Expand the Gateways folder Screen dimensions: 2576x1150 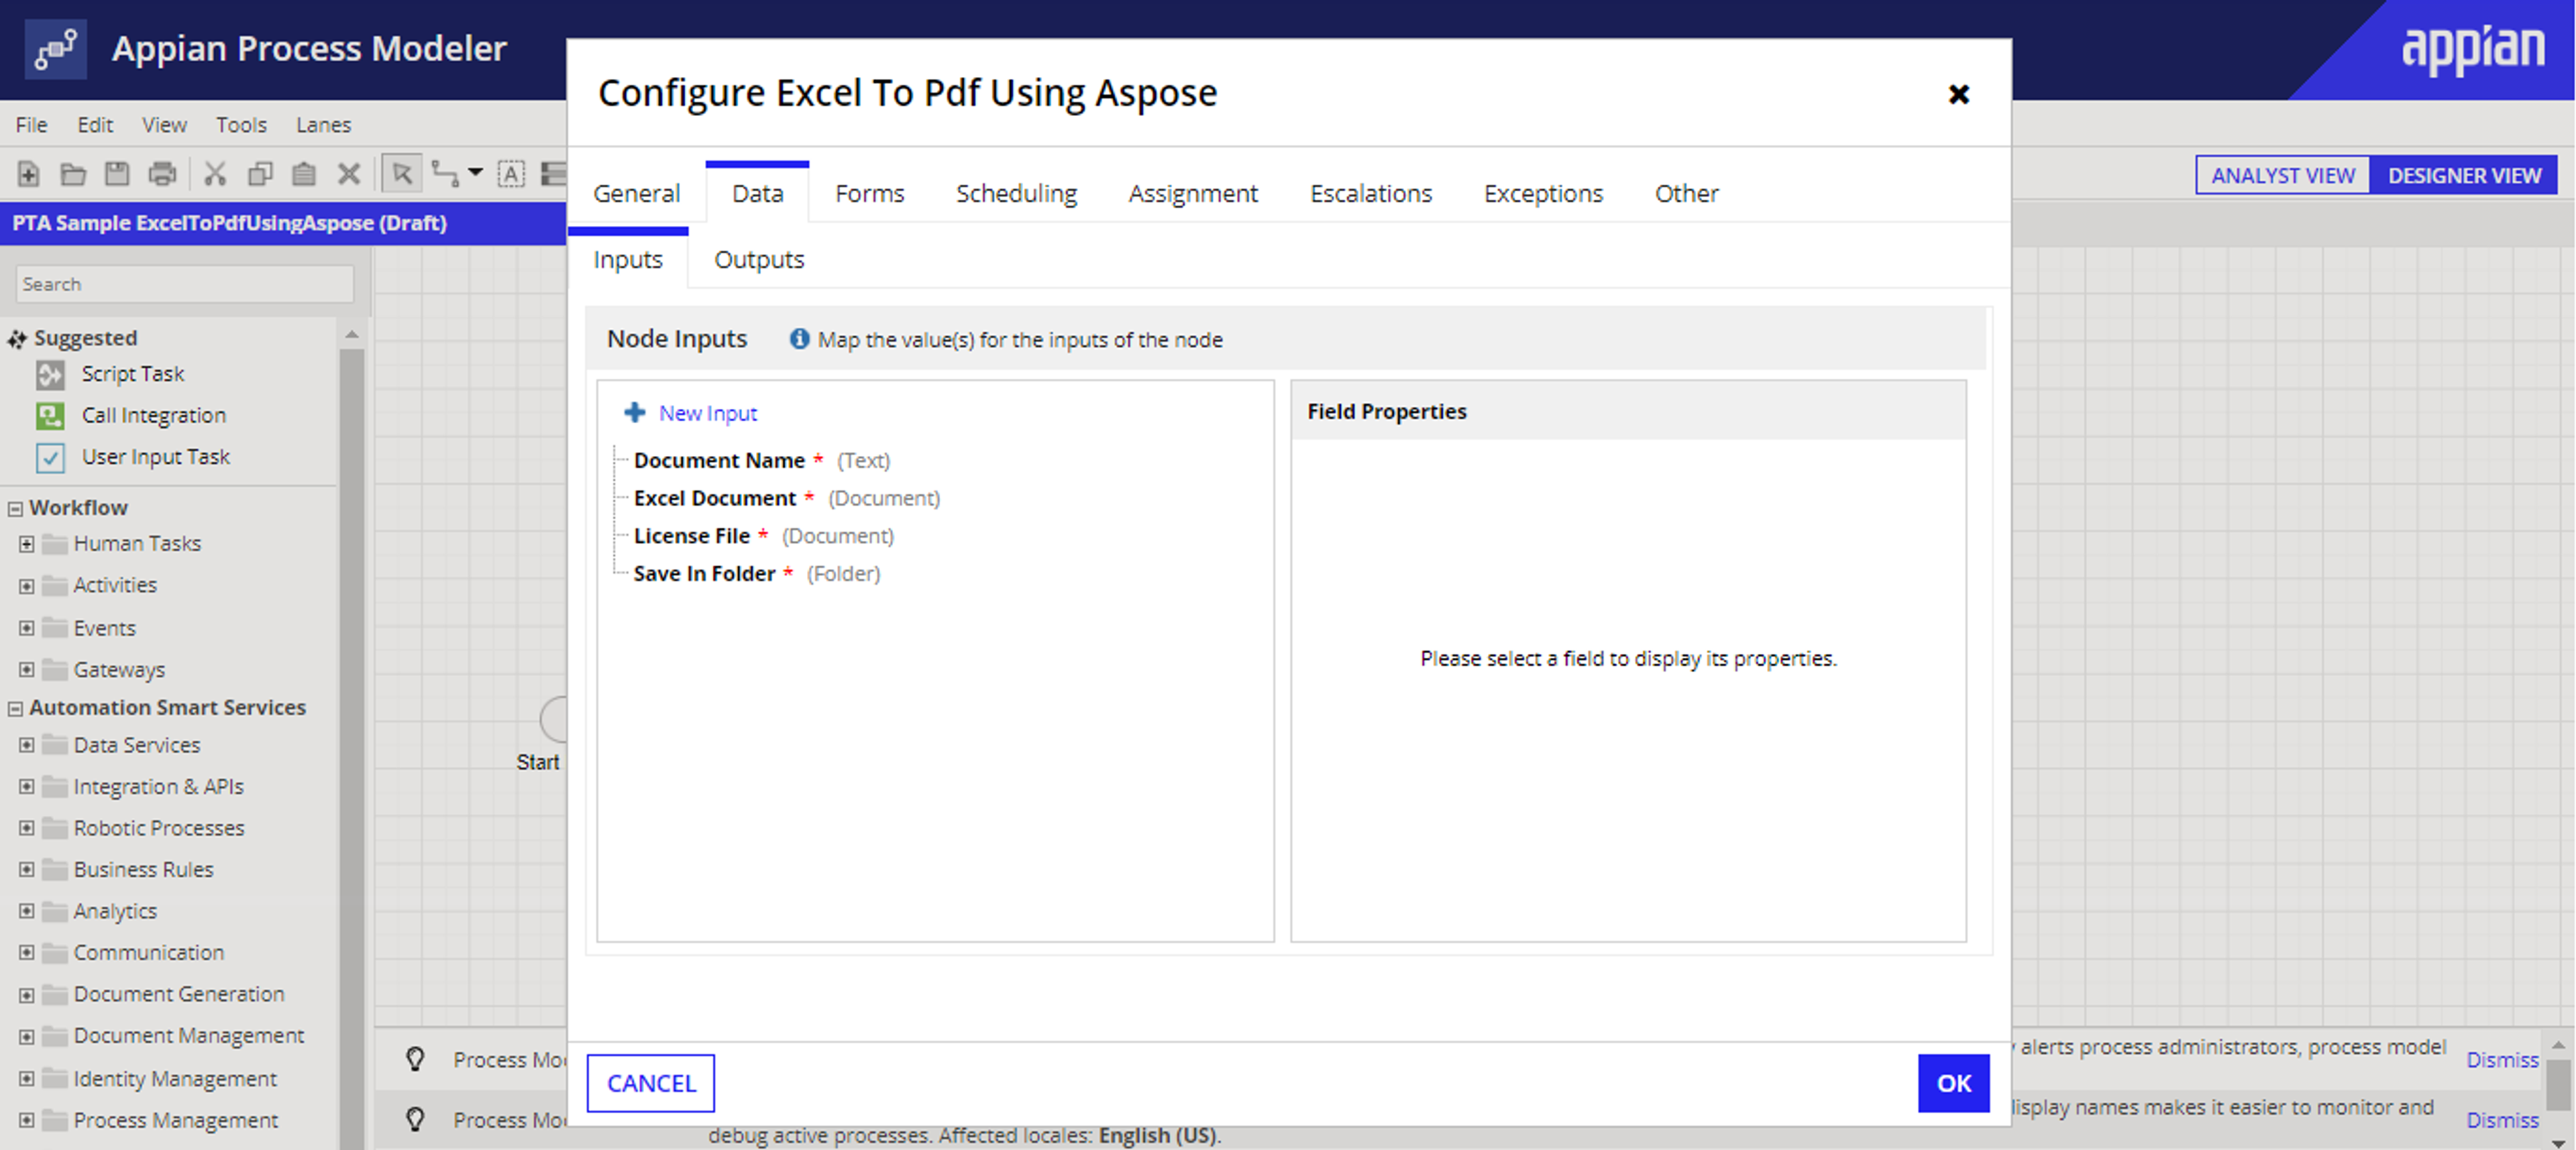[x=27, y=669]
